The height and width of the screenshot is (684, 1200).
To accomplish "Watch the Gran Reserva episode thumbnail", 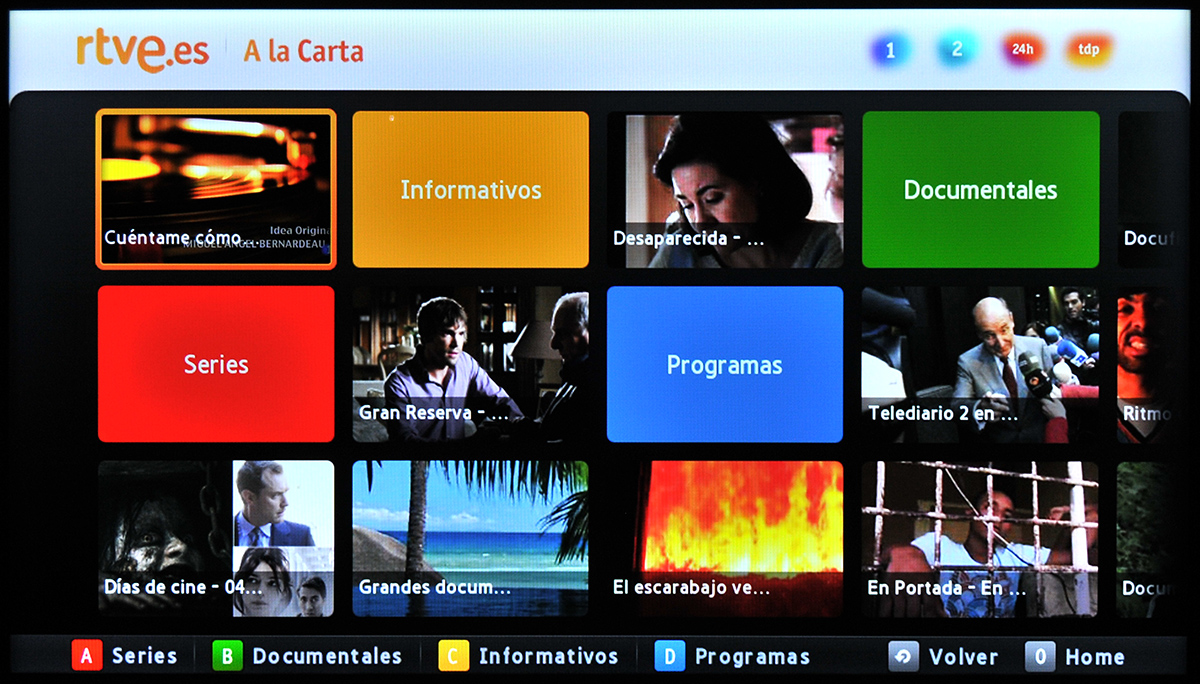I will [x=471, y=364].
